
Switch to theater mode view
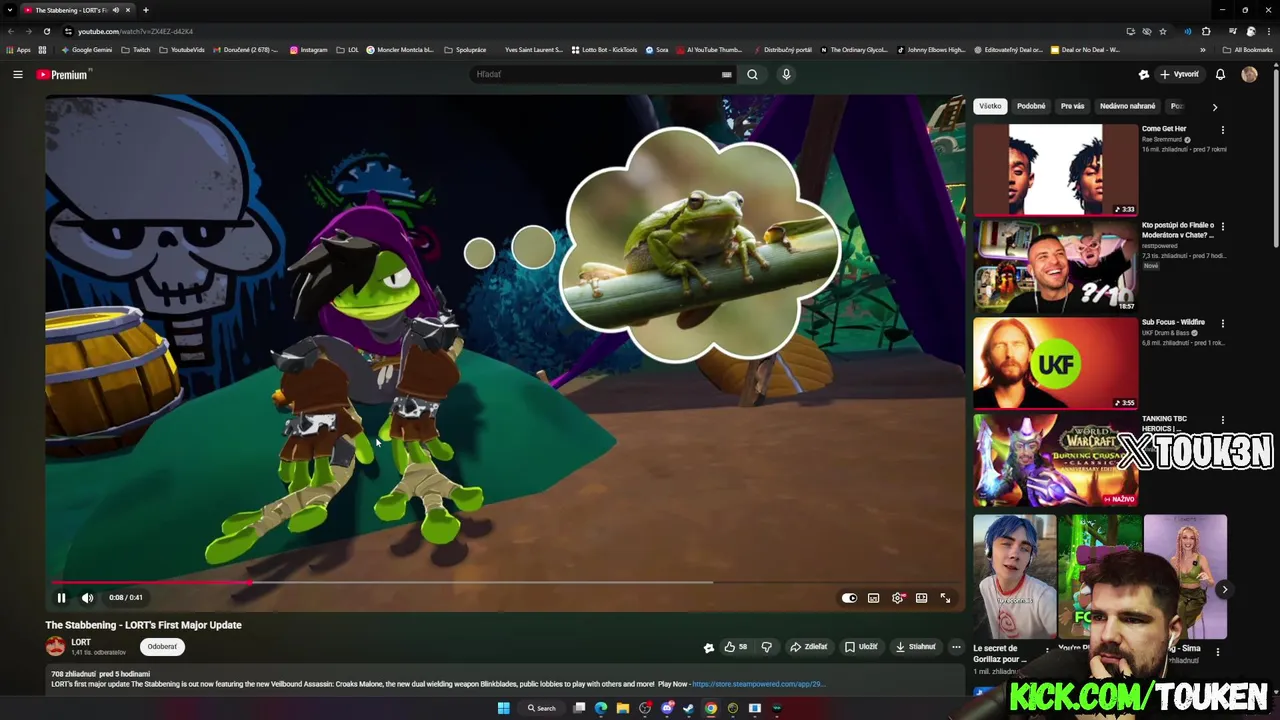(921, 598)
